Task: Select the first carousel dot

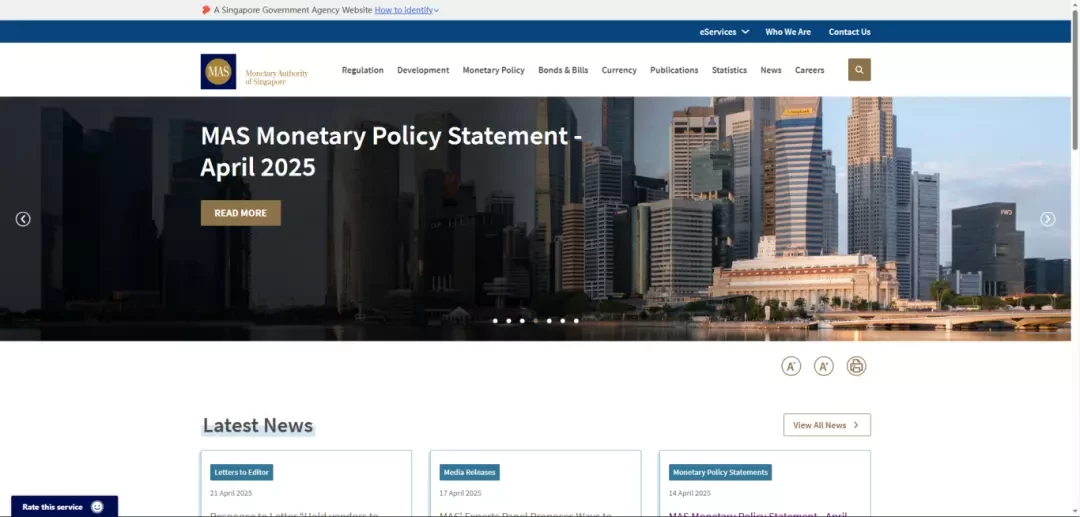Action: click(495, 321)
